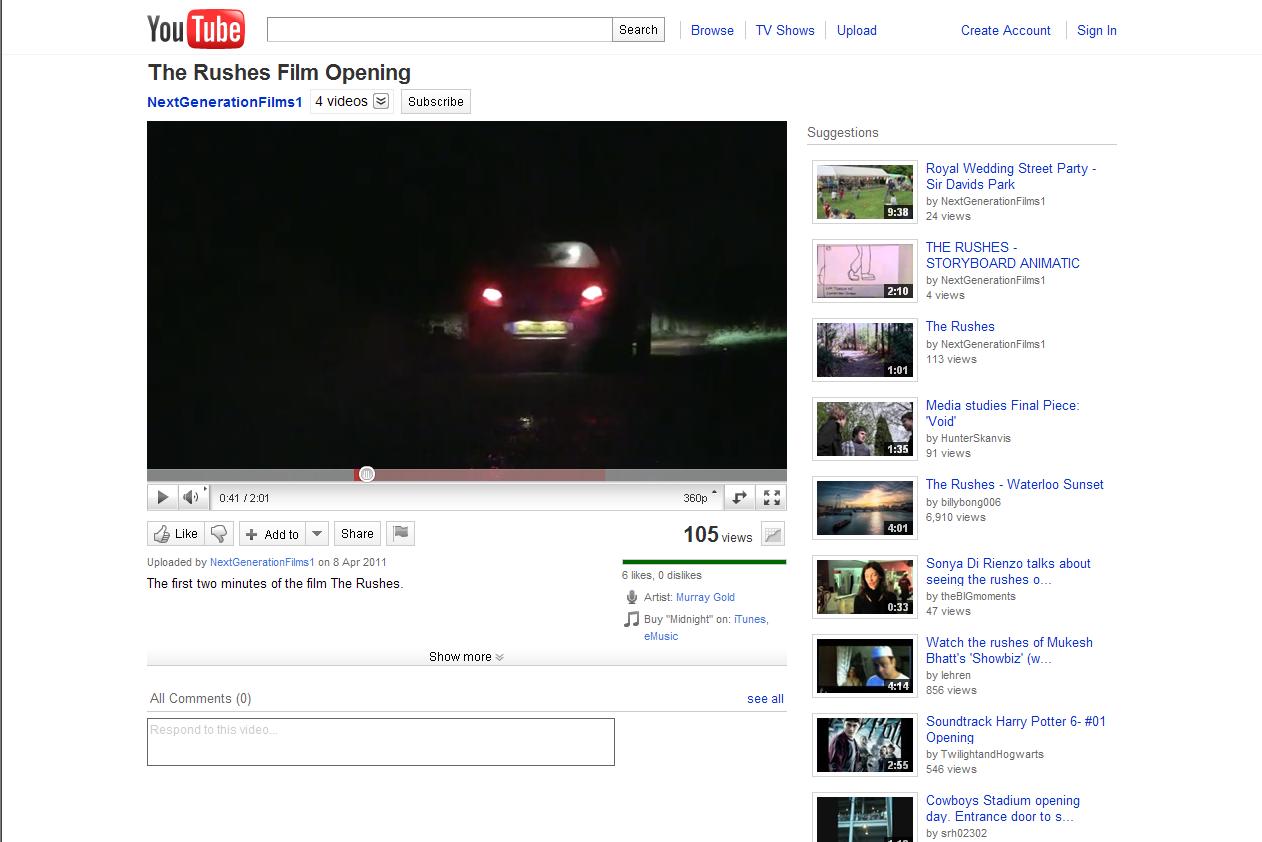1262x842 pixels.
Task: Flag this video as inappropriate
Action: pos(401,534)
